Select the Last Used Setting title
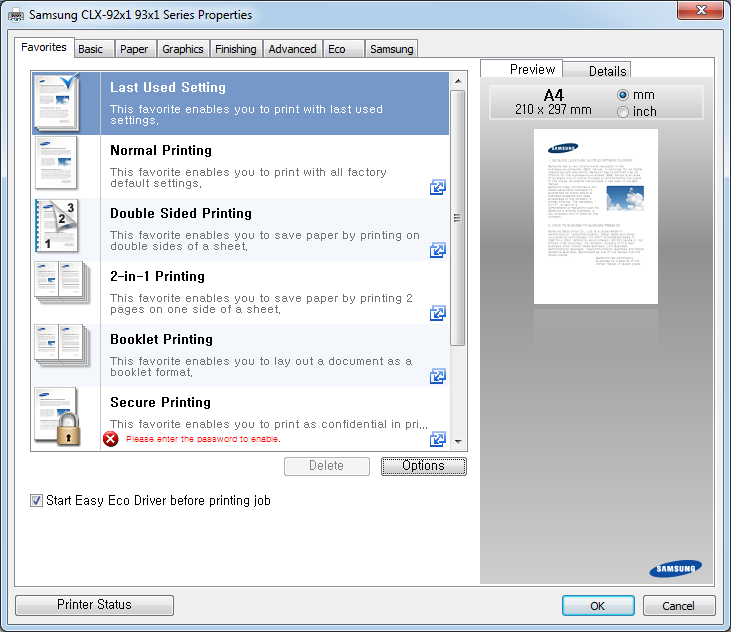The image size is (731, 632). 168,87
